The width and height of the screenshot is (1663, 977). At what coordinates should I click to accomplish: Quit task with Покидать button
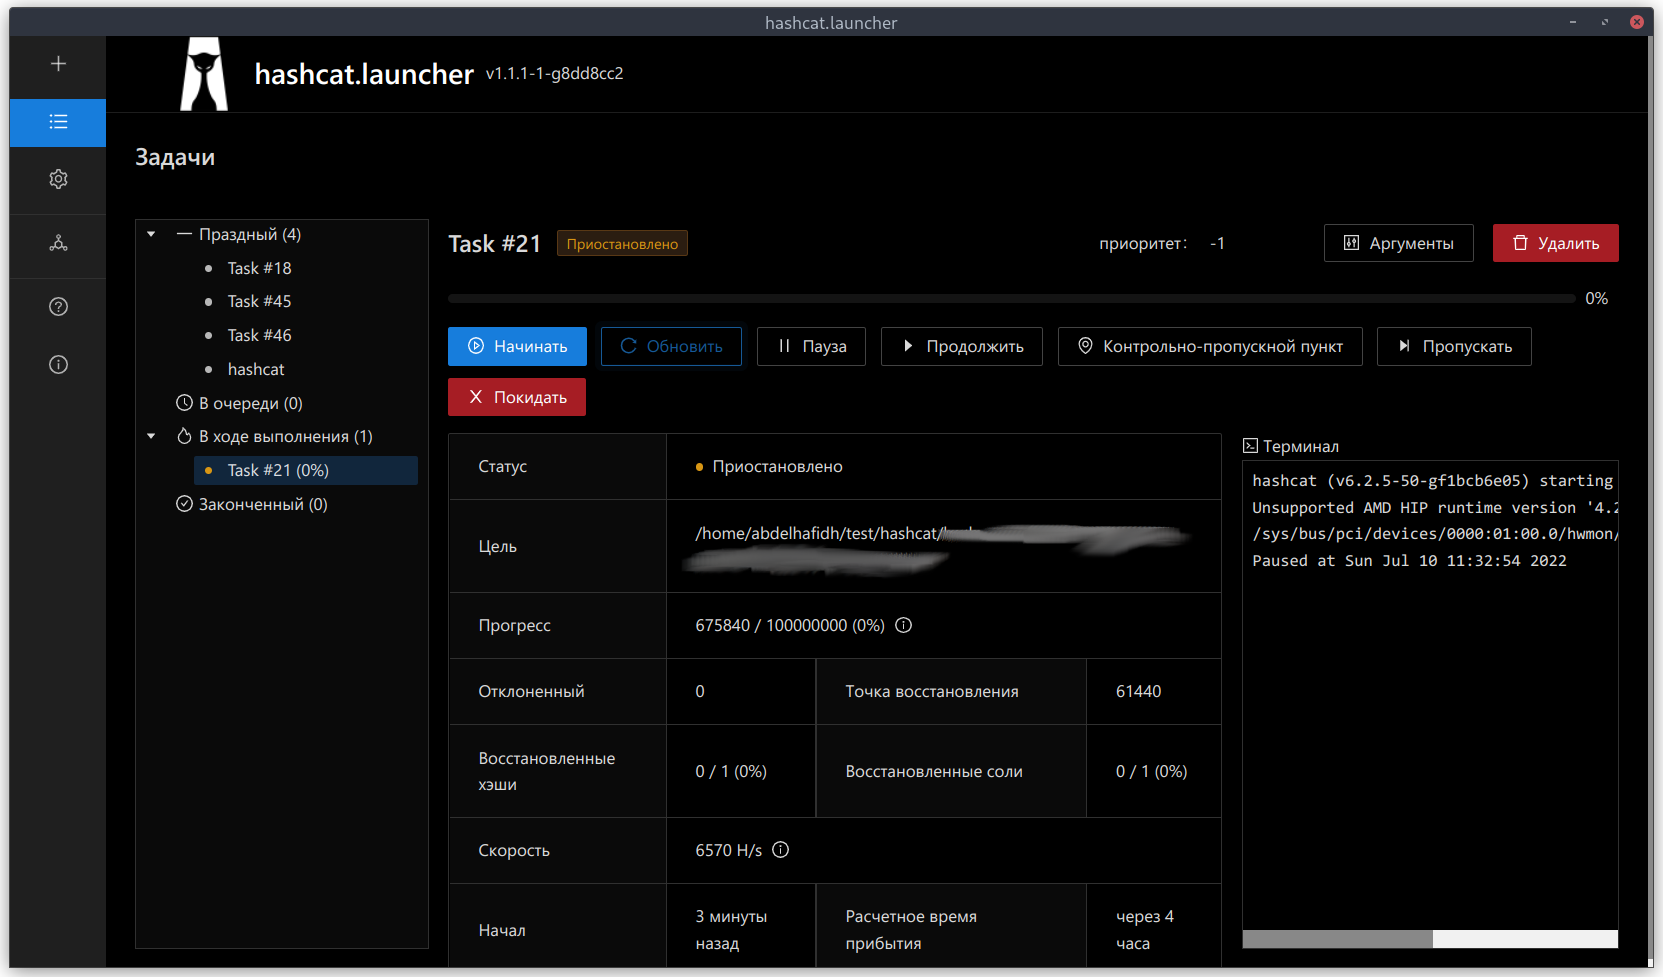(517, 397)
